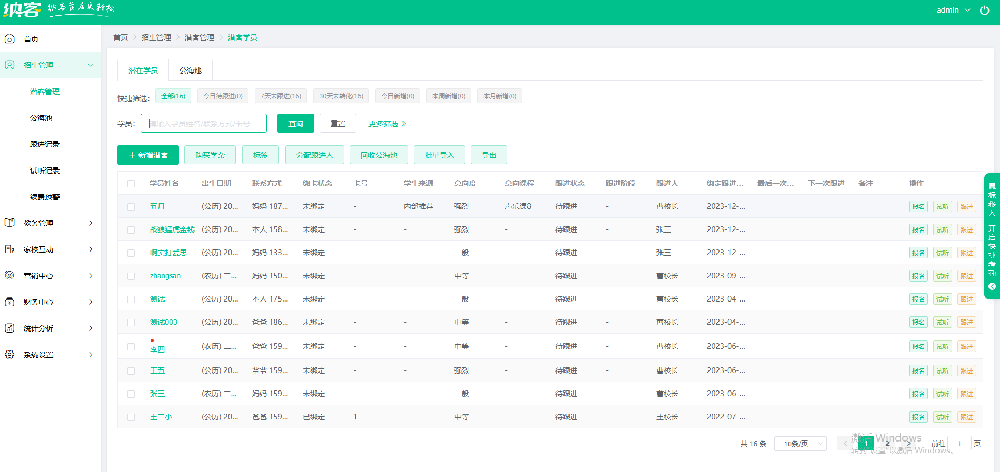Viewport: 1000px width, 472px height.
Task: Expand the 营销中心 menu chevron
Action: (91, 276)
